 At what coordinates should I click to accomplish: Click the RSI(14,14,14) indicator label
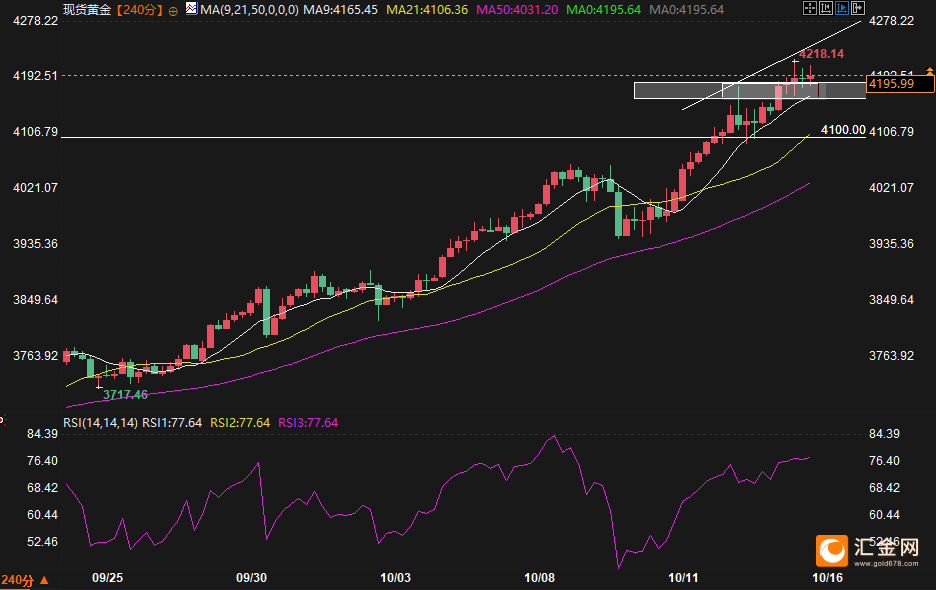click(x=100, y=423)
